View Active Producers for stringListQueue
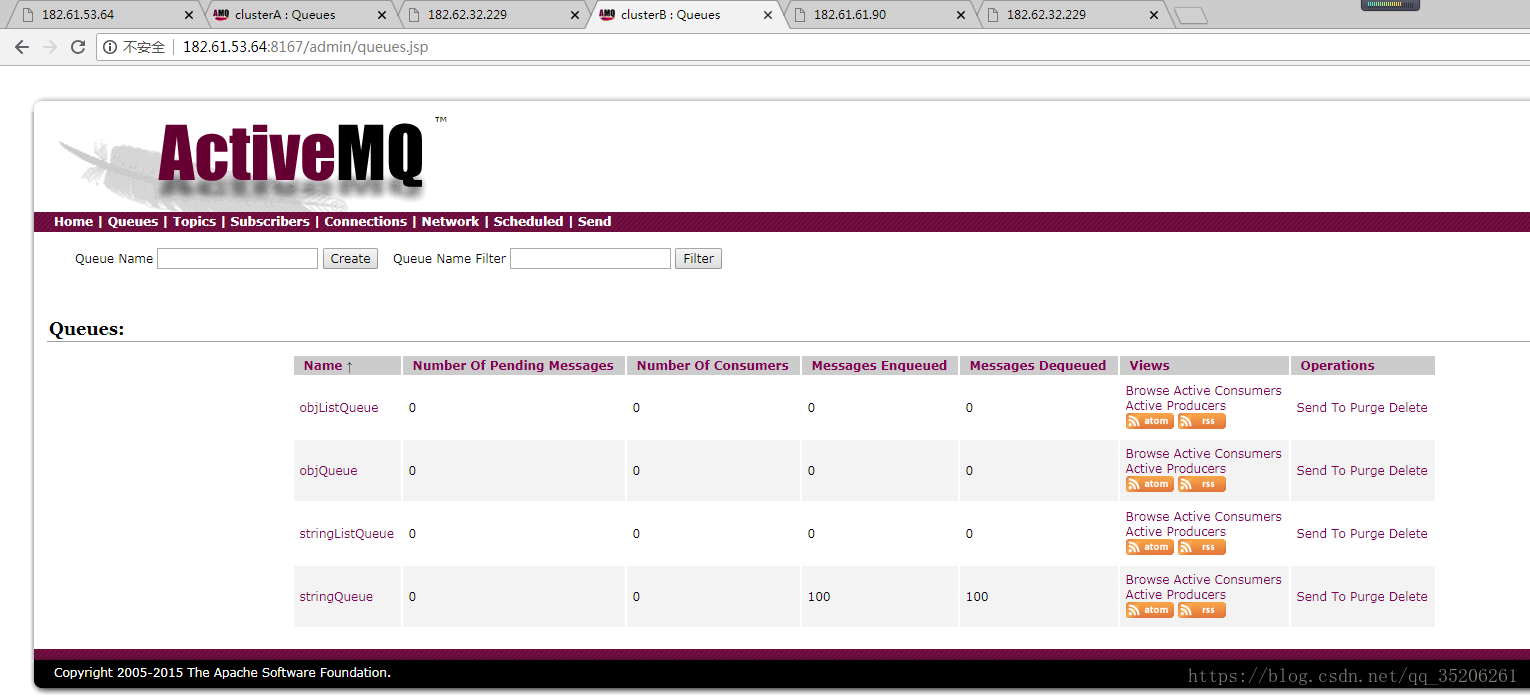Viewport: 1530px width, 696px height. click(x=1176, y=532)
